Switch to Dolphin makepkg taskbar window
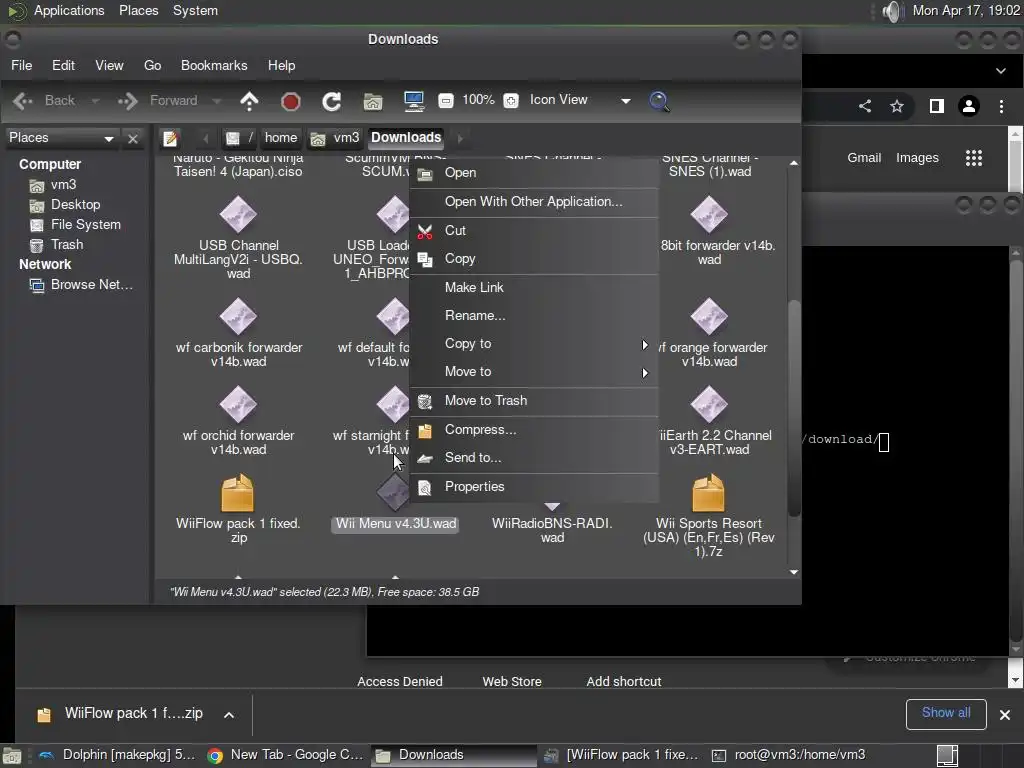This screenshot has height=768, width=1024. point(116,755)
